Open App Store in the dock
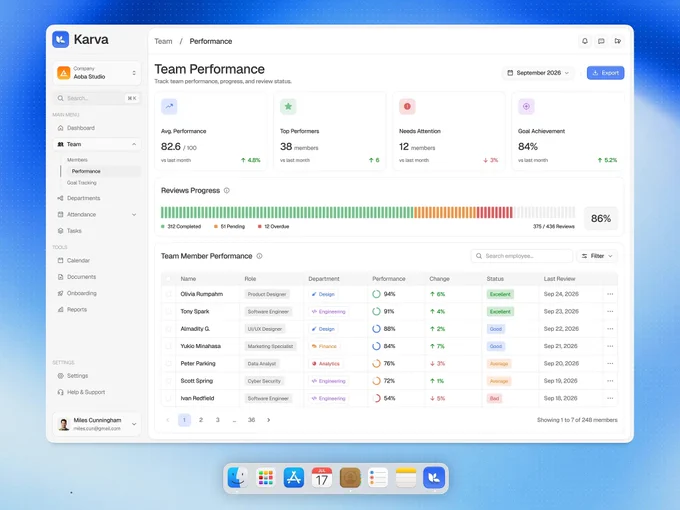 click(294, 477)
